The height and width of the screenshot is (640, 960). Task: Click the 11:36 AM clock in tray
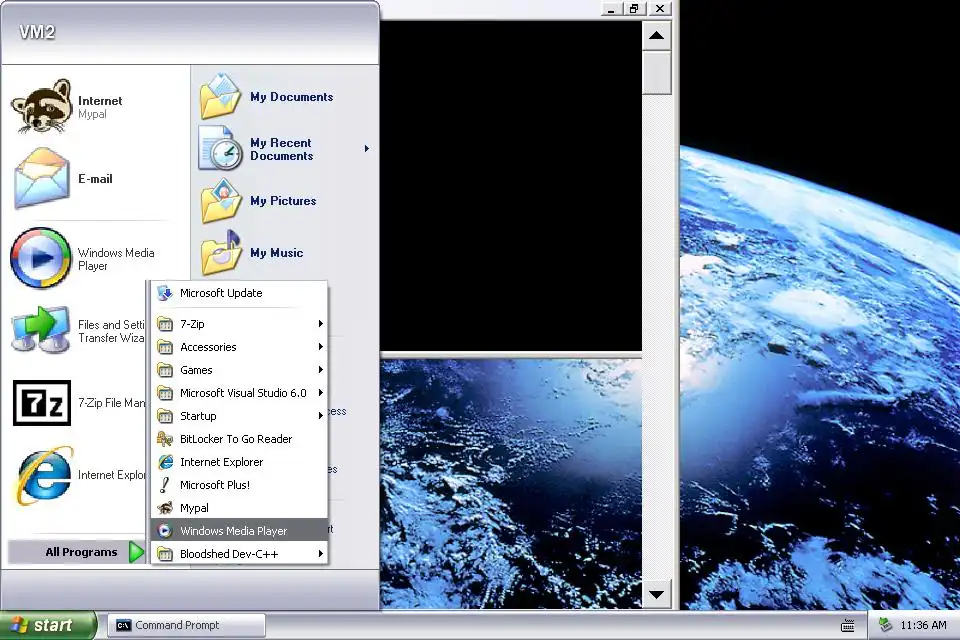[x=923, y=625]
